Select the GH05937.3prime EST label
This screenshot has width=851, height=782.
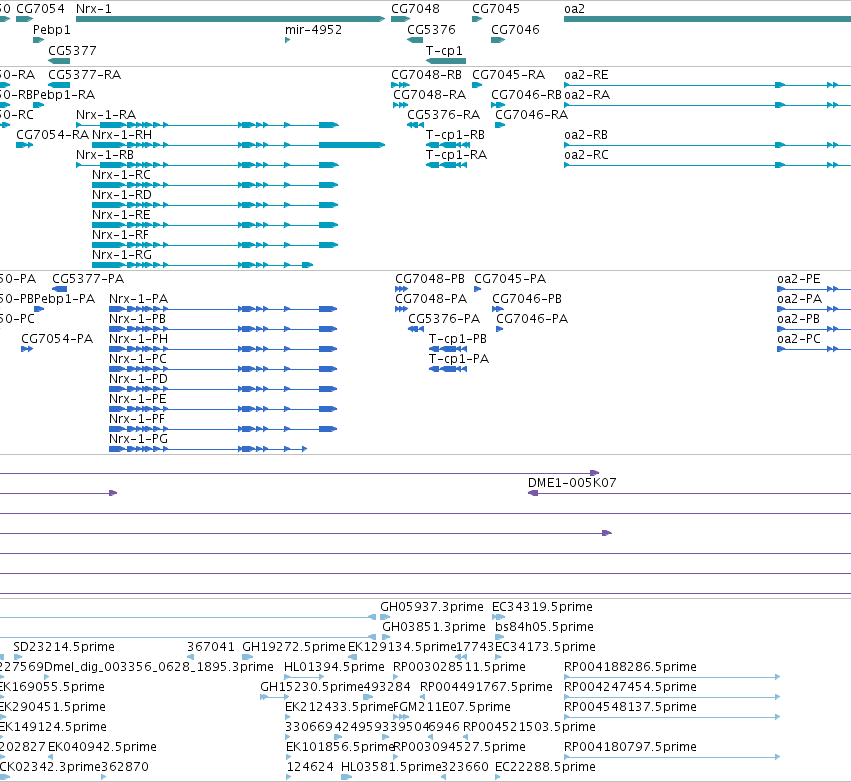431,607
